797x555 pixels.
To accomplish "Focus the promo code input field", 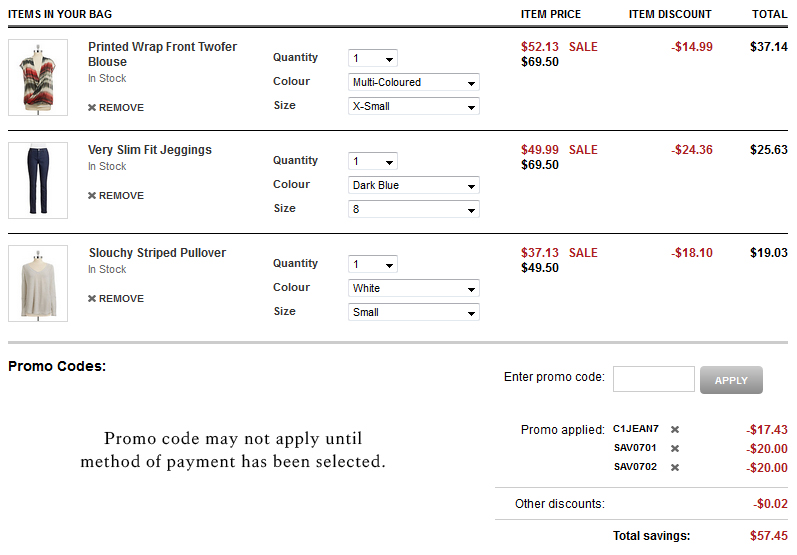I will coord(654,379).
